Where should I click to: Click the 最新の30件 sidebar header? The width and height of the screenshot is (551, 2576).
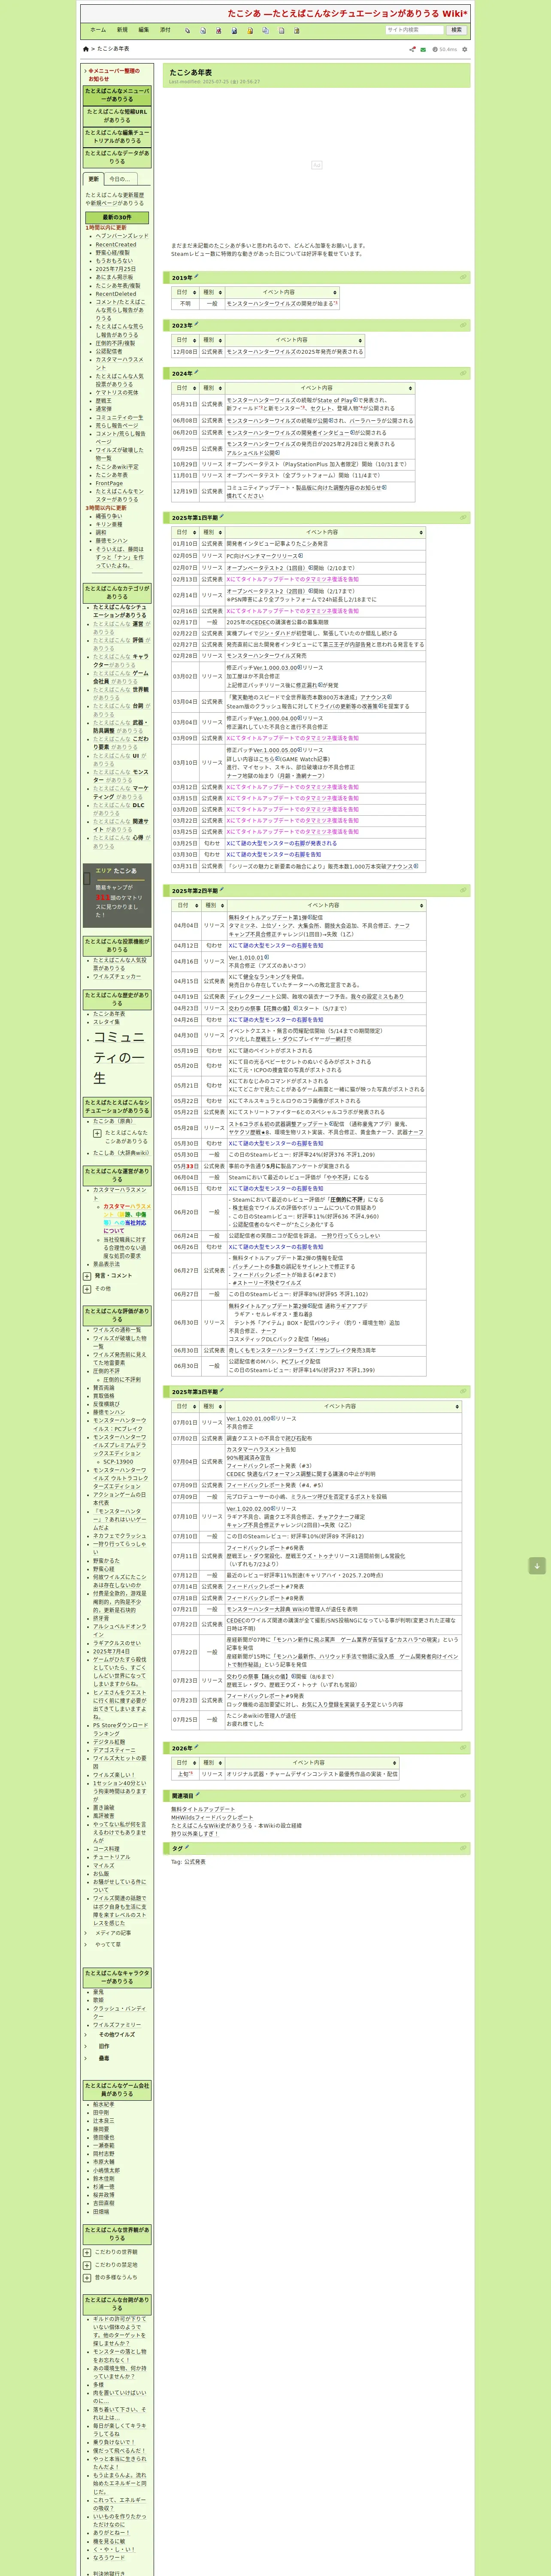117,217
